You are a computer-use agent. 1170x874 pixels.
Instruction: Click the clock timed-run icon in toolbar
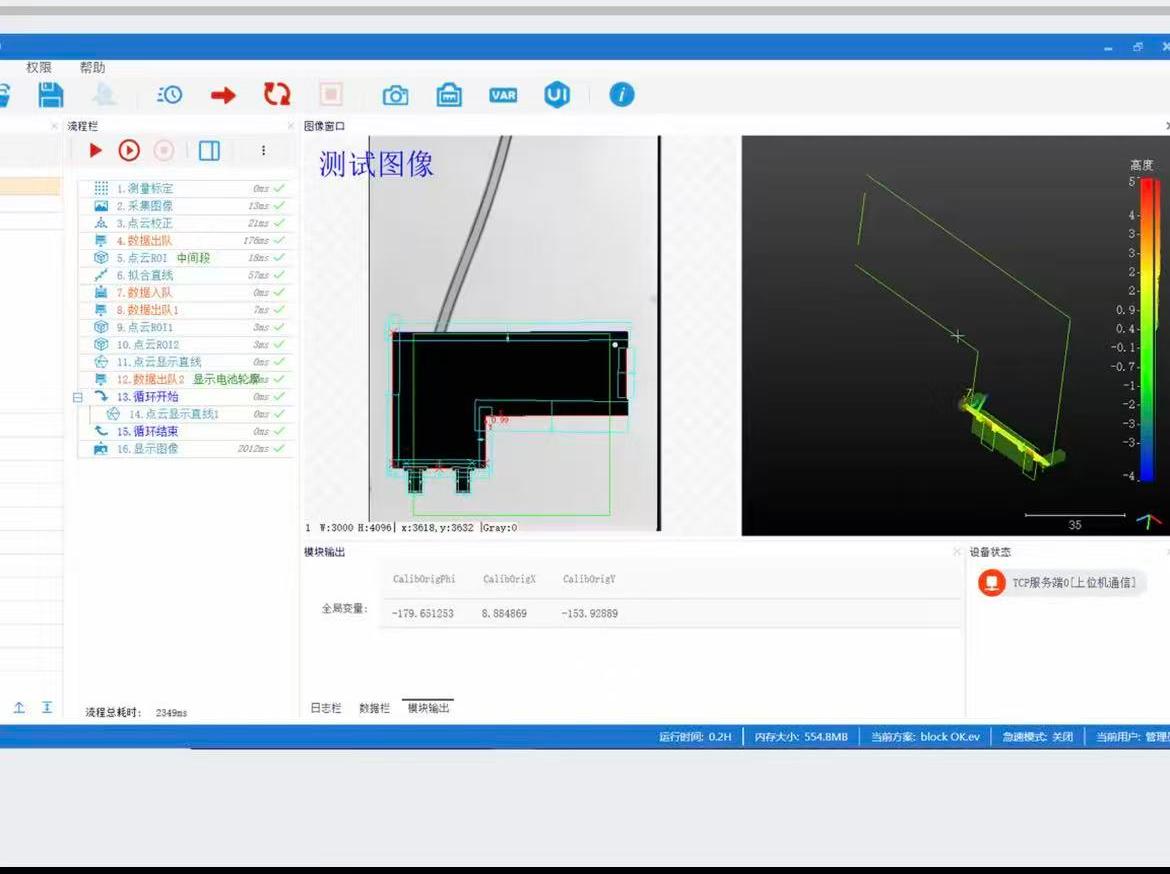tap(170, 95)
